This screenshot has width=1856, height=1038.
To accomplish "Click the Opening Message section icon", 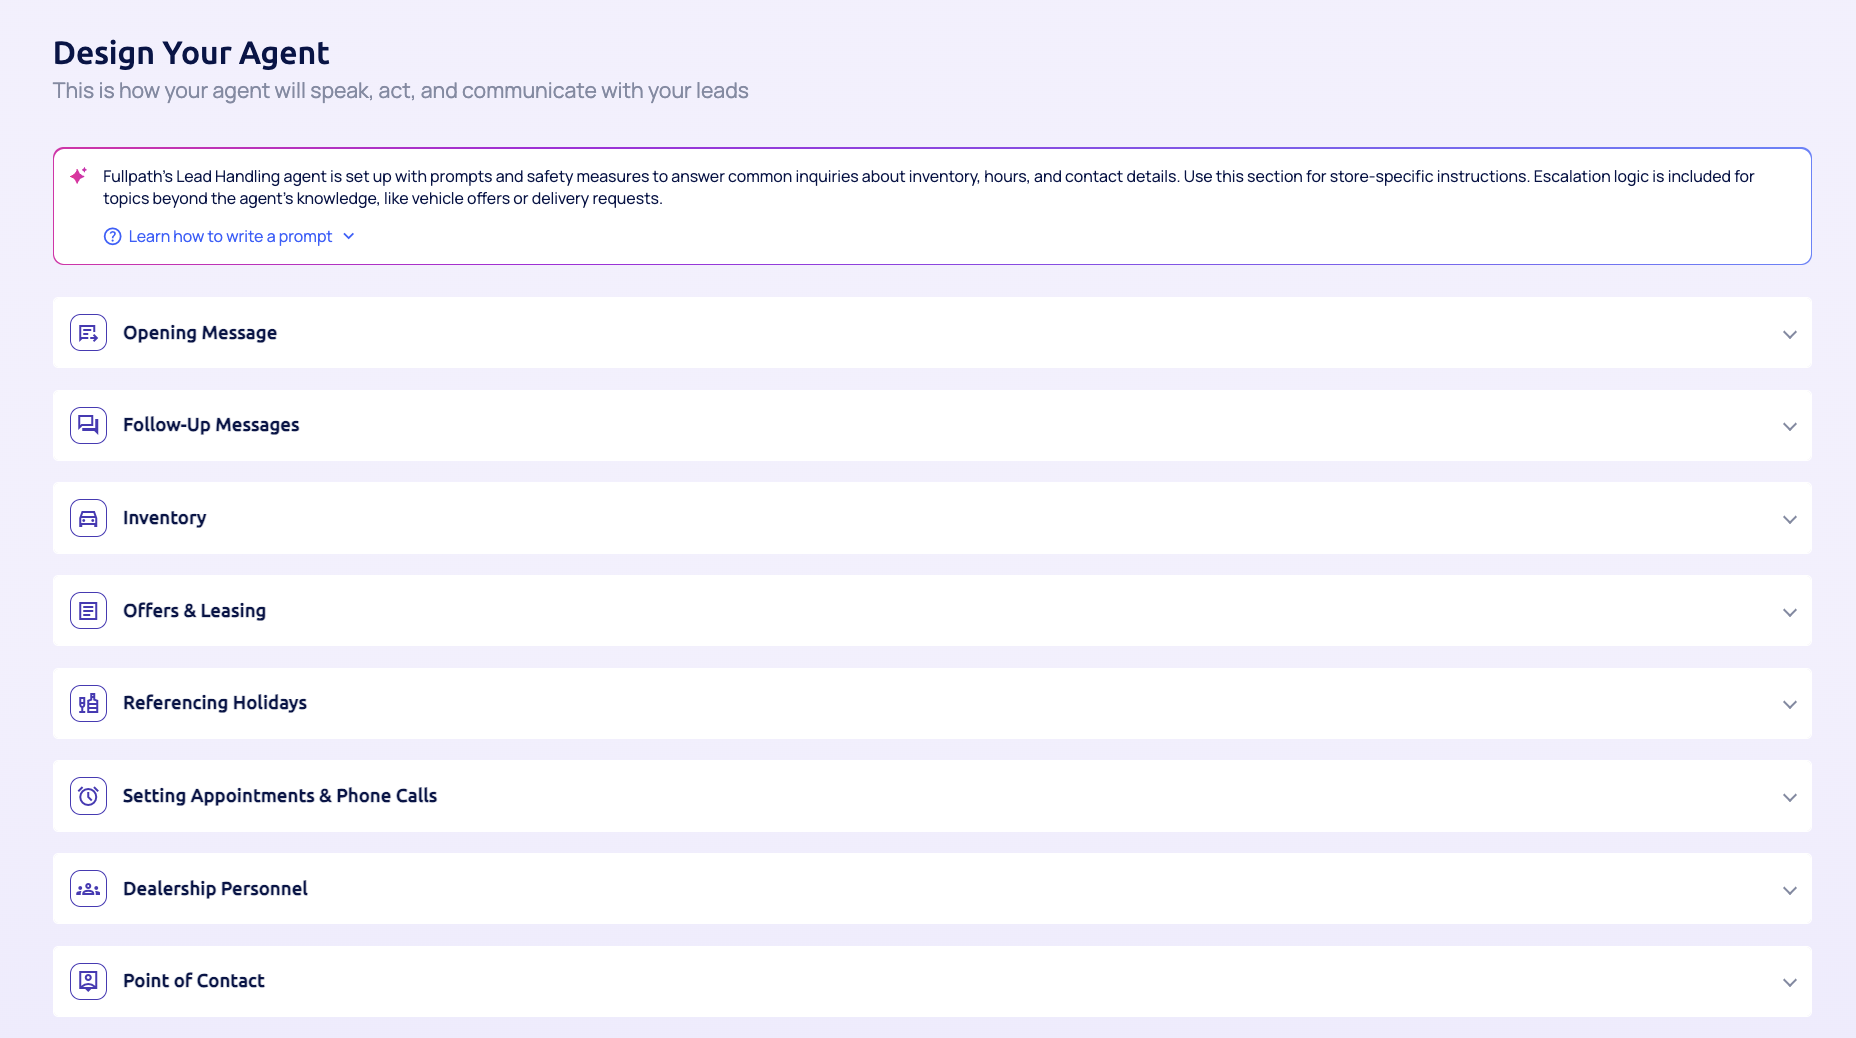I will [x=88, y=333].
